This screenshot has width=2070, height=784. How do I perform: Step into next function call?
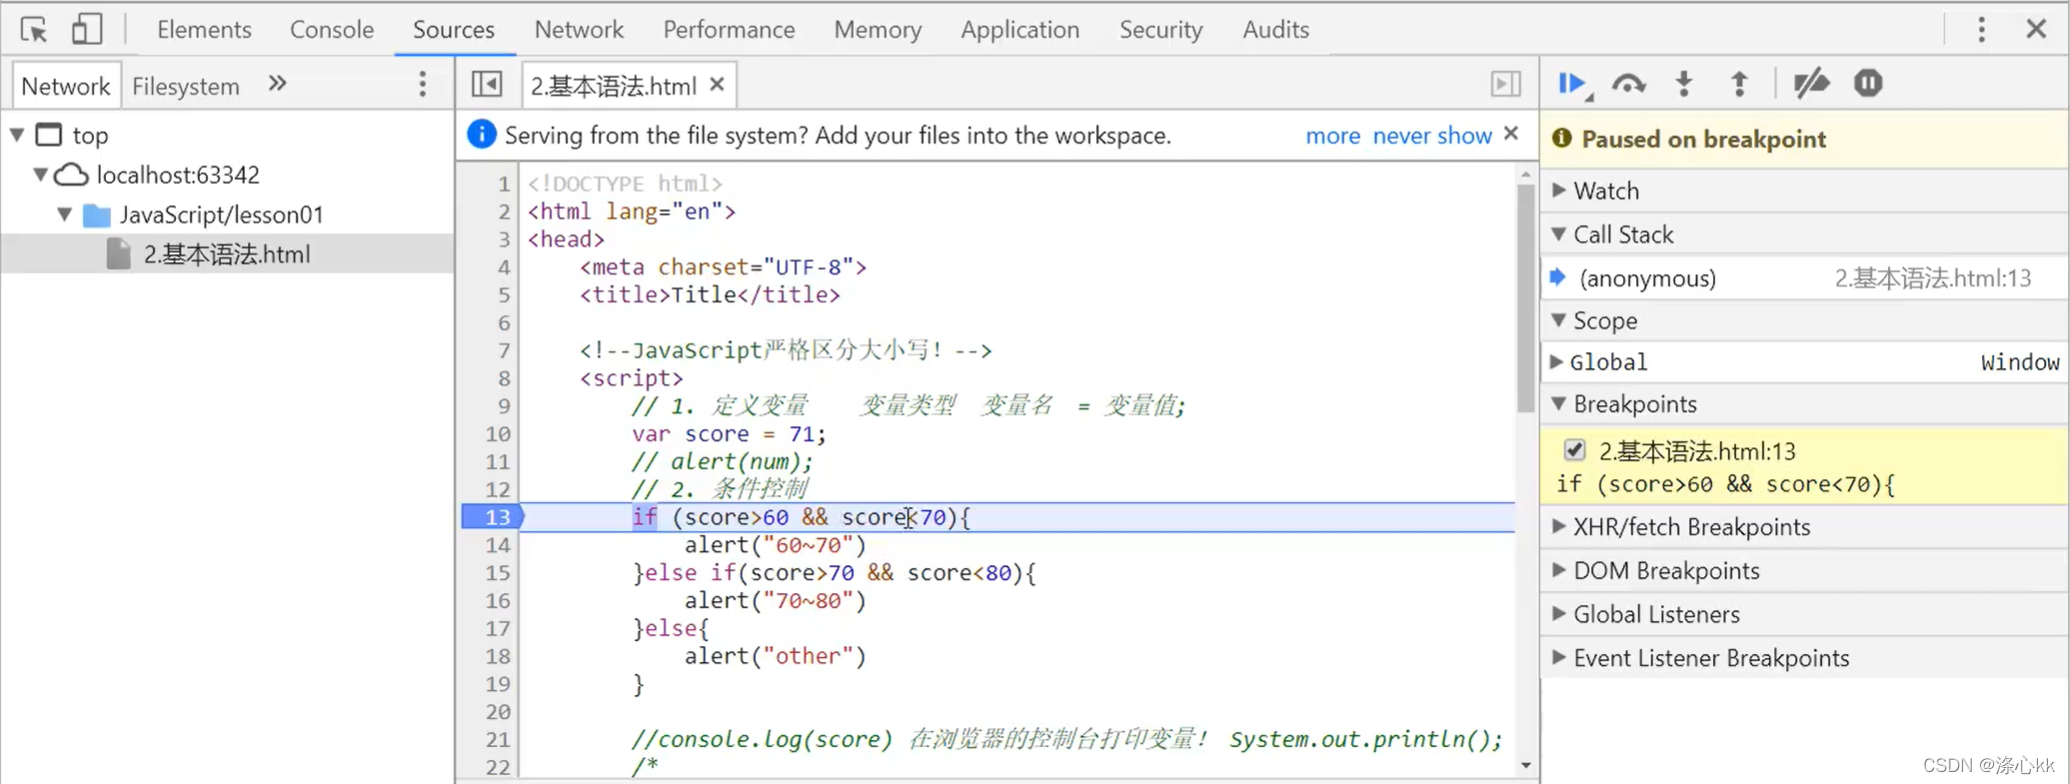[x=1684, y=84]
